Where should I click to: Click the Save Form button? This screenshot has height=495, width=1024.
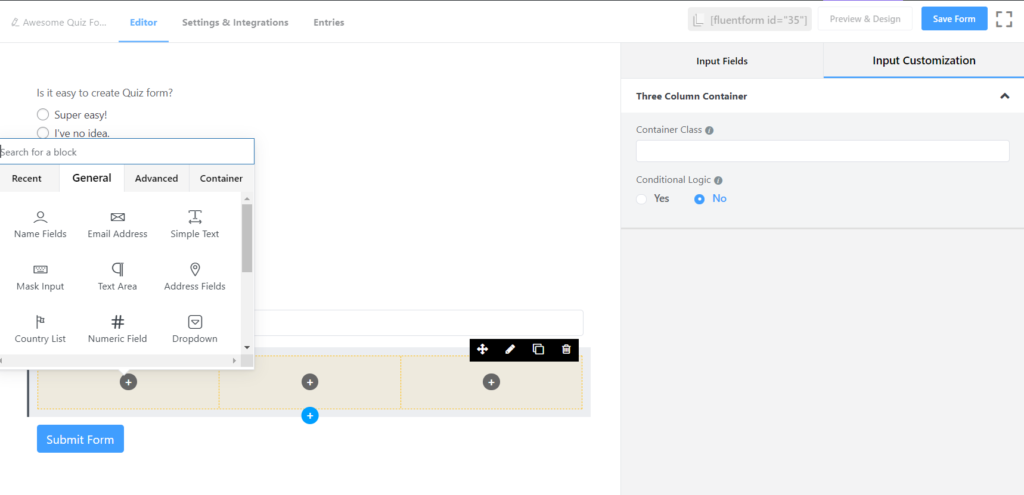pyautogui.click(x=954, y=19)
